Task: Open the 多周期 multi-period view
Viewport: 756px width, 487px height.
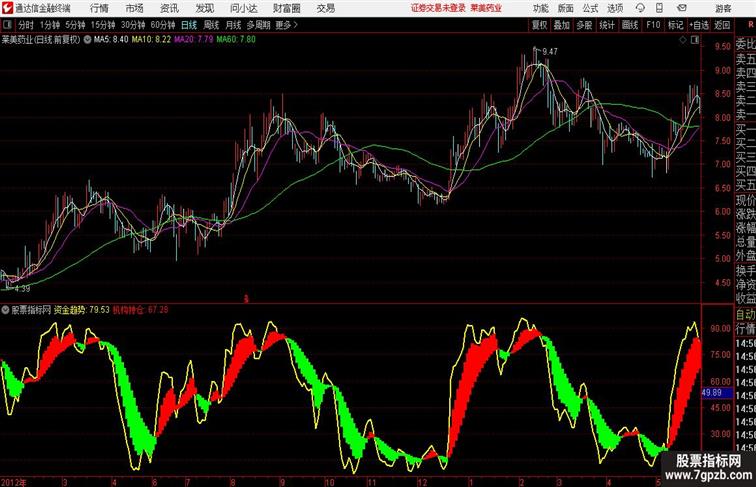Action: [258, 25]
